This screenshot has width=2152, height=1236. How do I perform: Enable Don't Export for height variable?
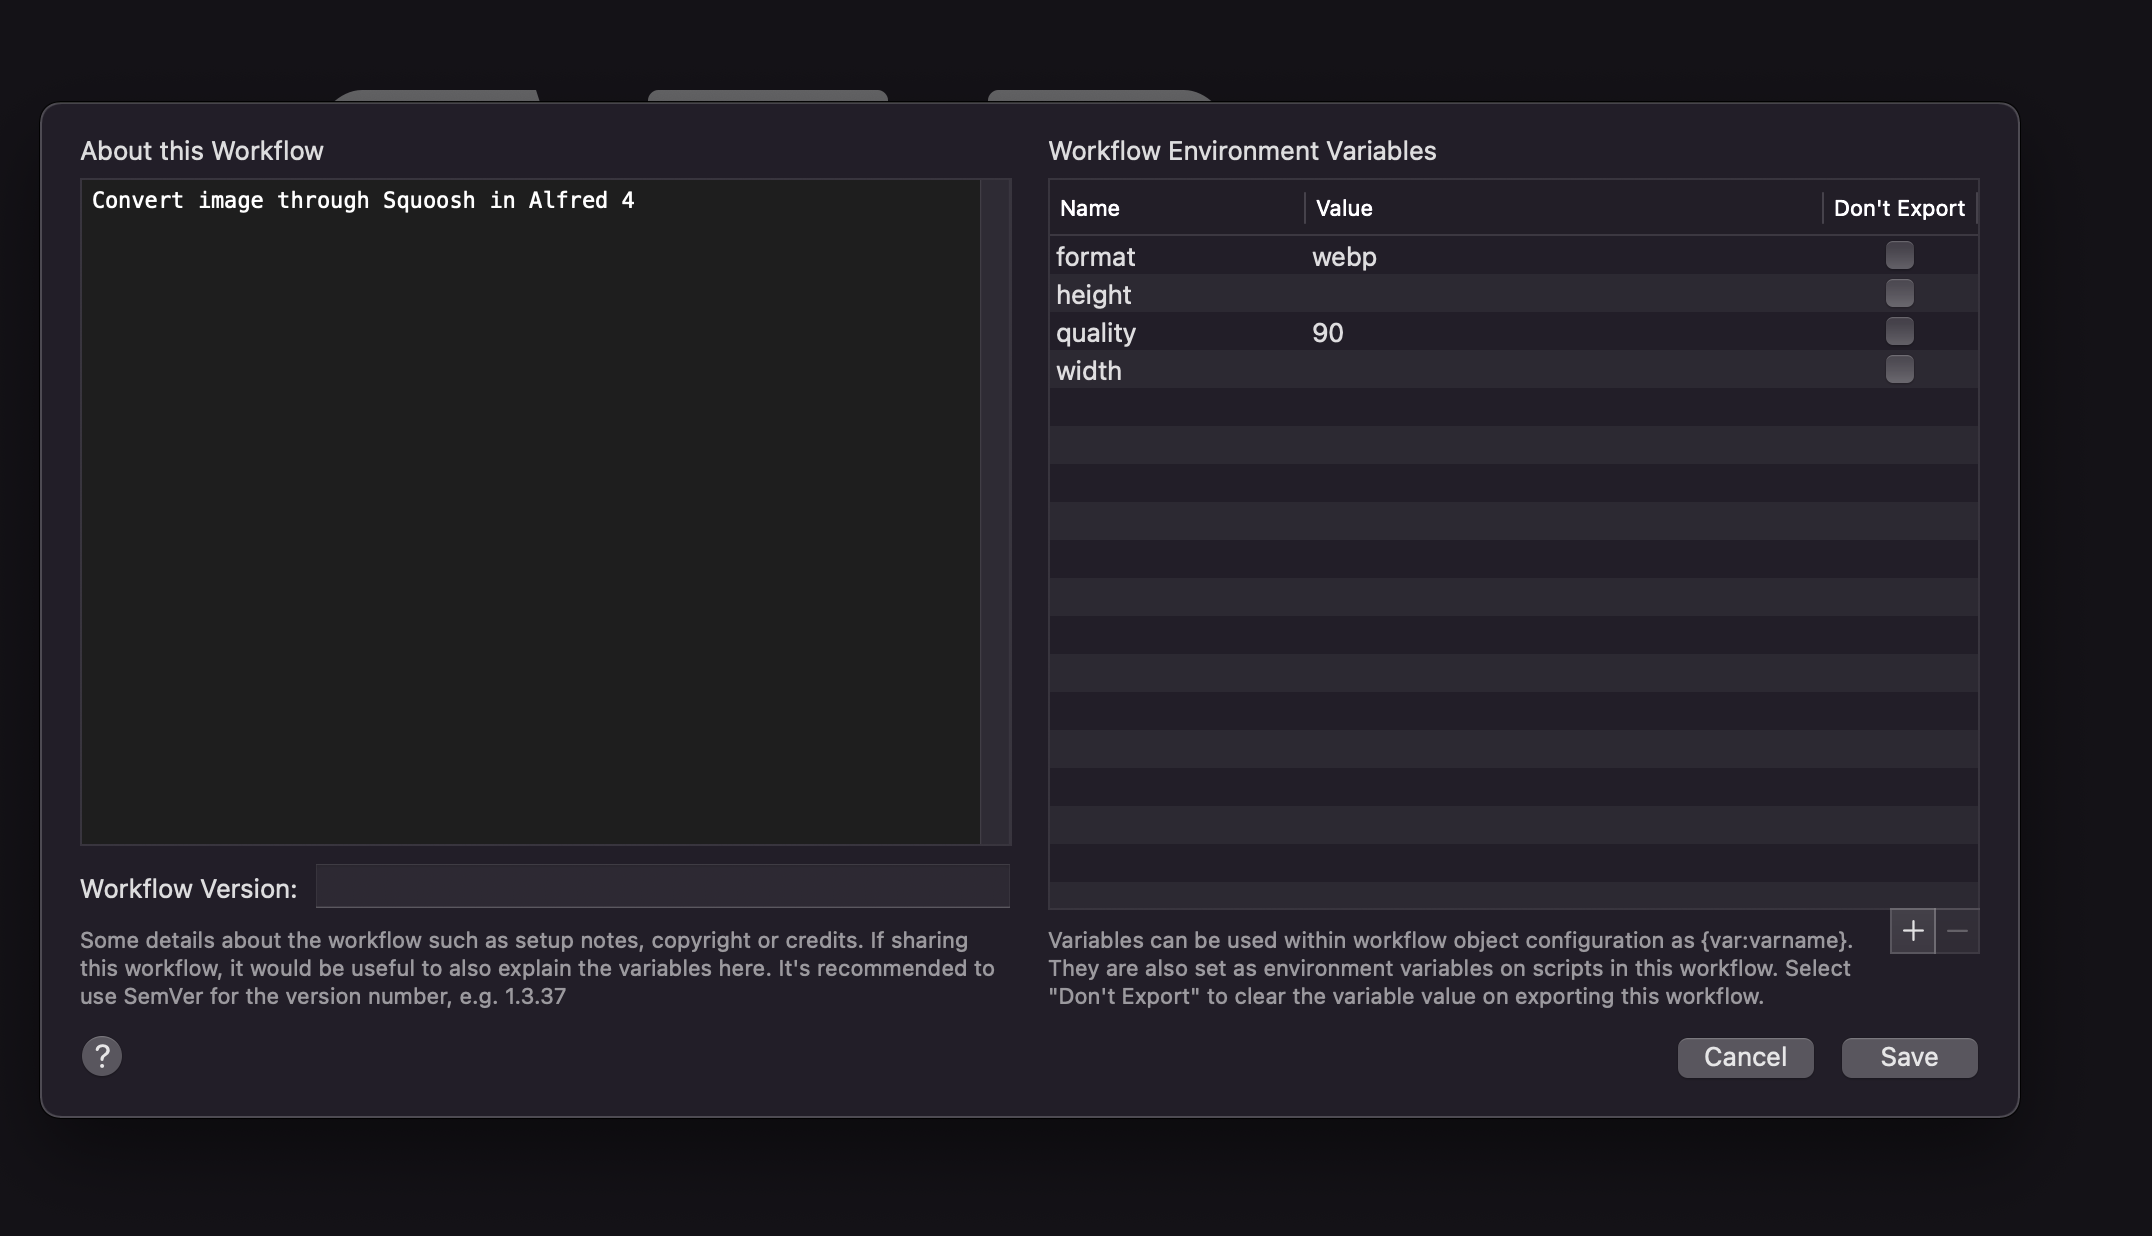click(1898, 293)
